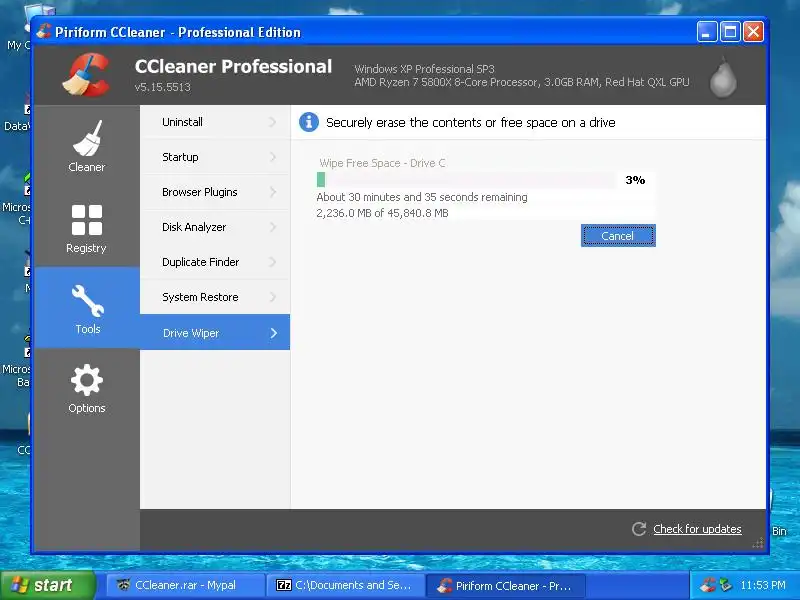800x600 pixels.
Task: Click the chevron next to Disk Analyzer
Action: coord(273,227)
